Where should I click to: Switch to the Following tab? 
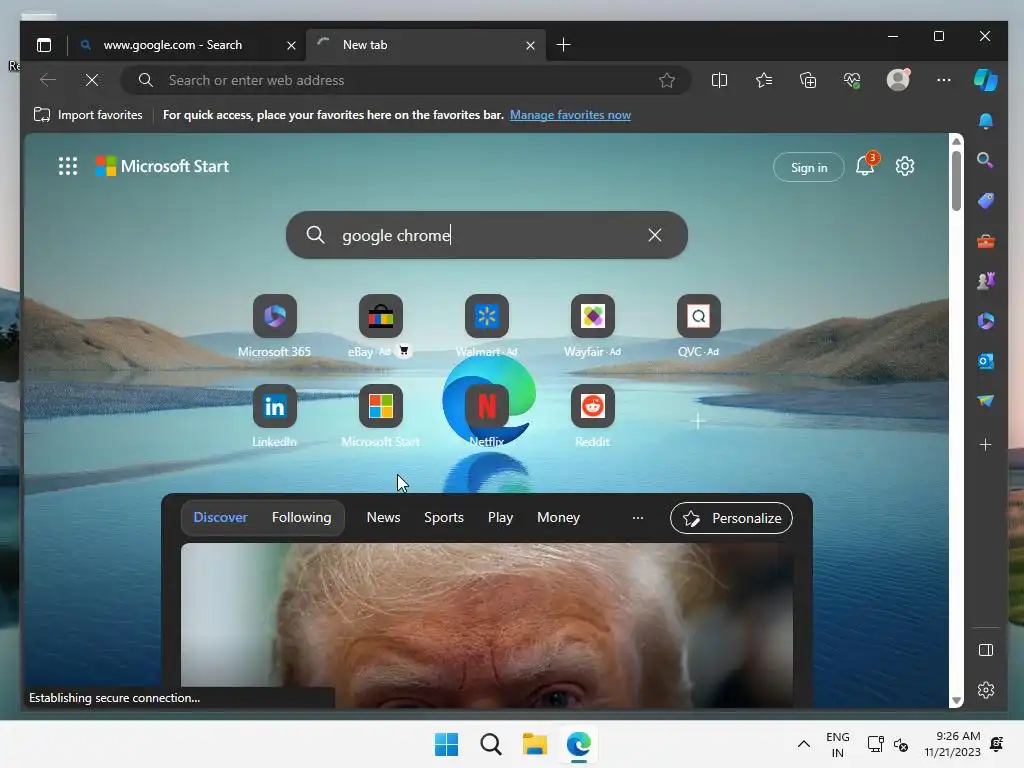click(x=301, y=517)
